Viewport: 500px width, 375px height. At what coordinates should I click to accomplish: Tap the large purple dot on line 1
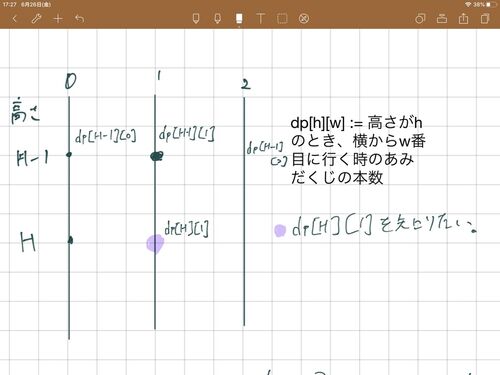point(155,244)
